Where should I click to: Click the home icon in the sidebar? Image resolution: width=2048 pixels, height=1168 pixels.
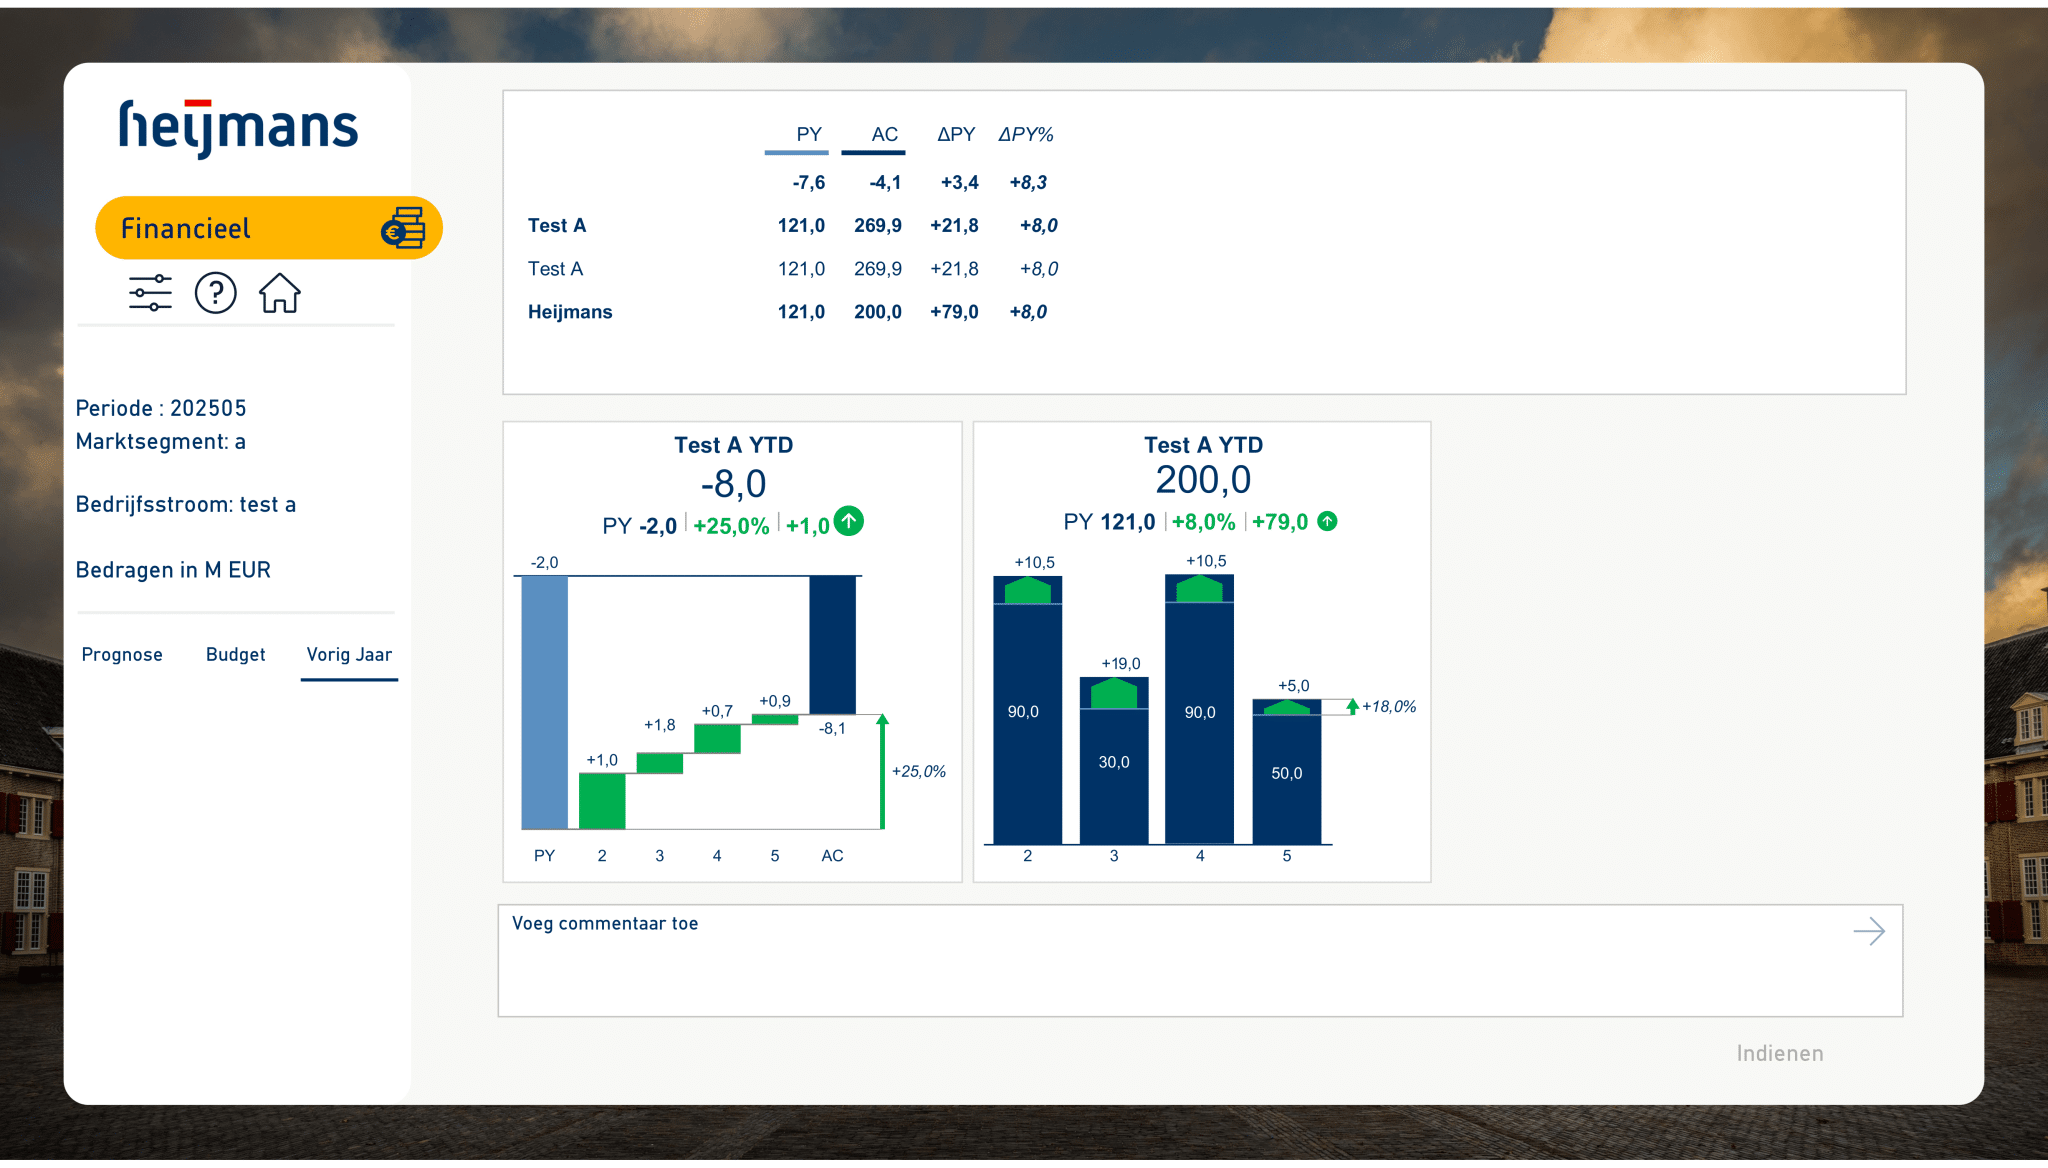(x=280, y=292)
